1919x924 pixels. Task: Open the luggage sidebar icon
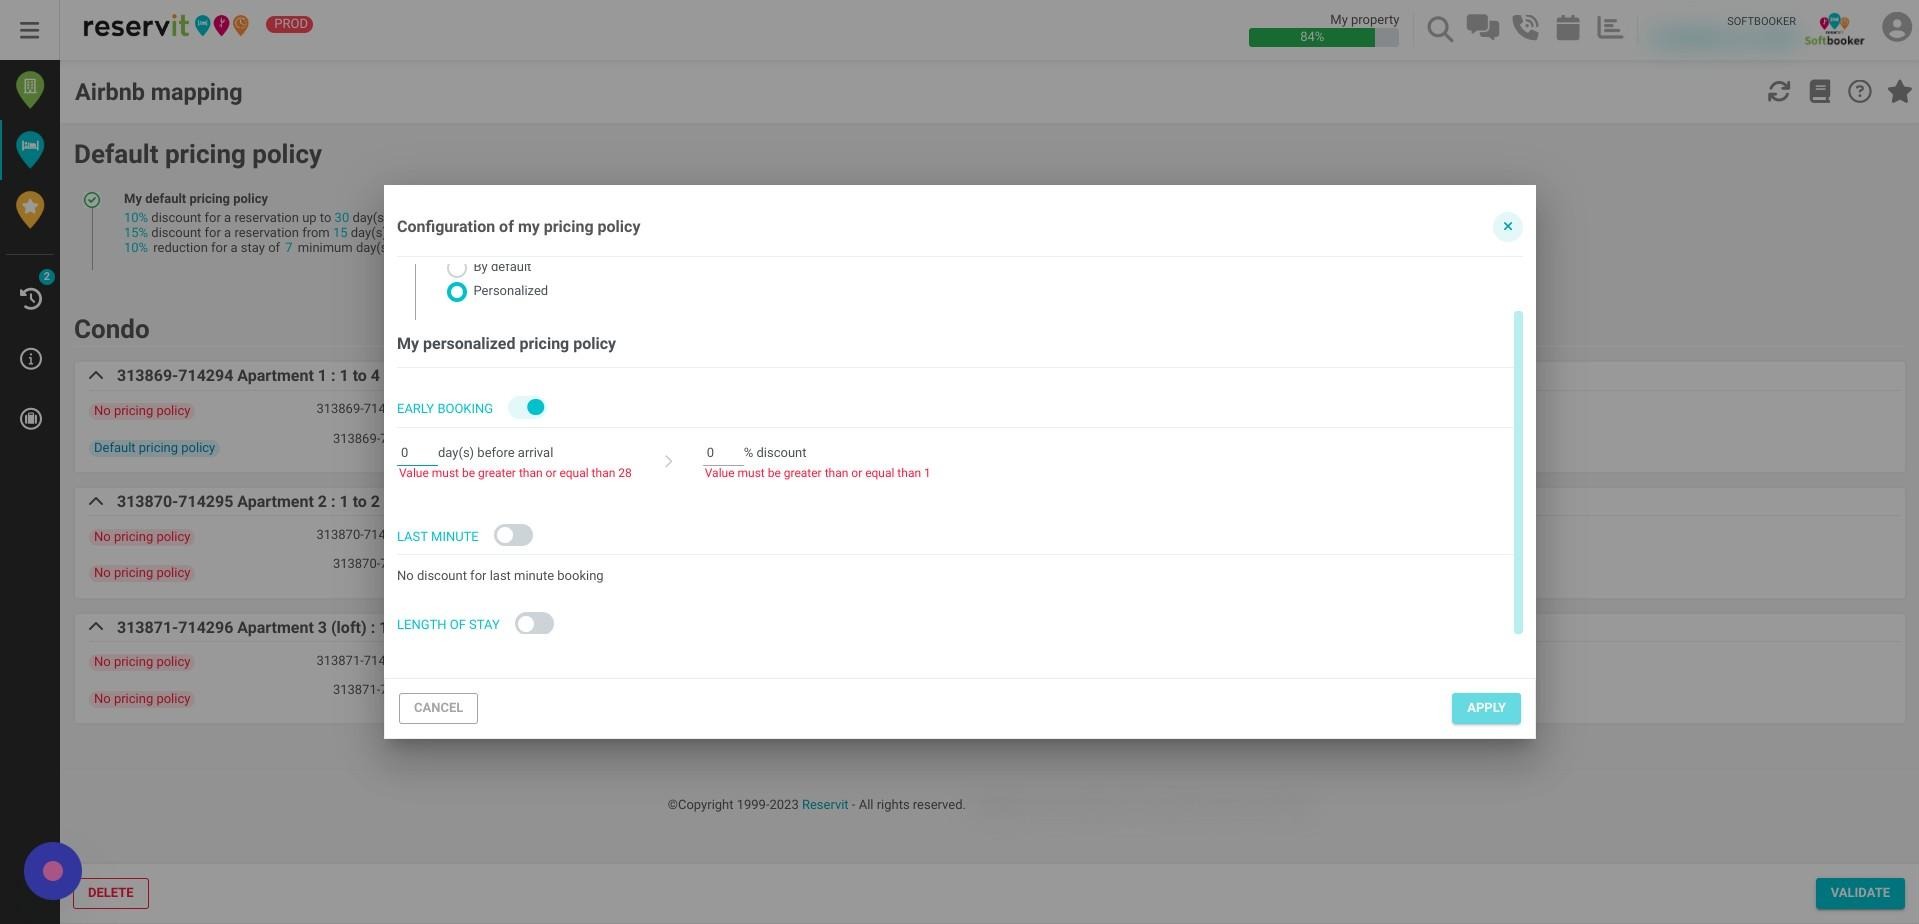coord(31,419)
